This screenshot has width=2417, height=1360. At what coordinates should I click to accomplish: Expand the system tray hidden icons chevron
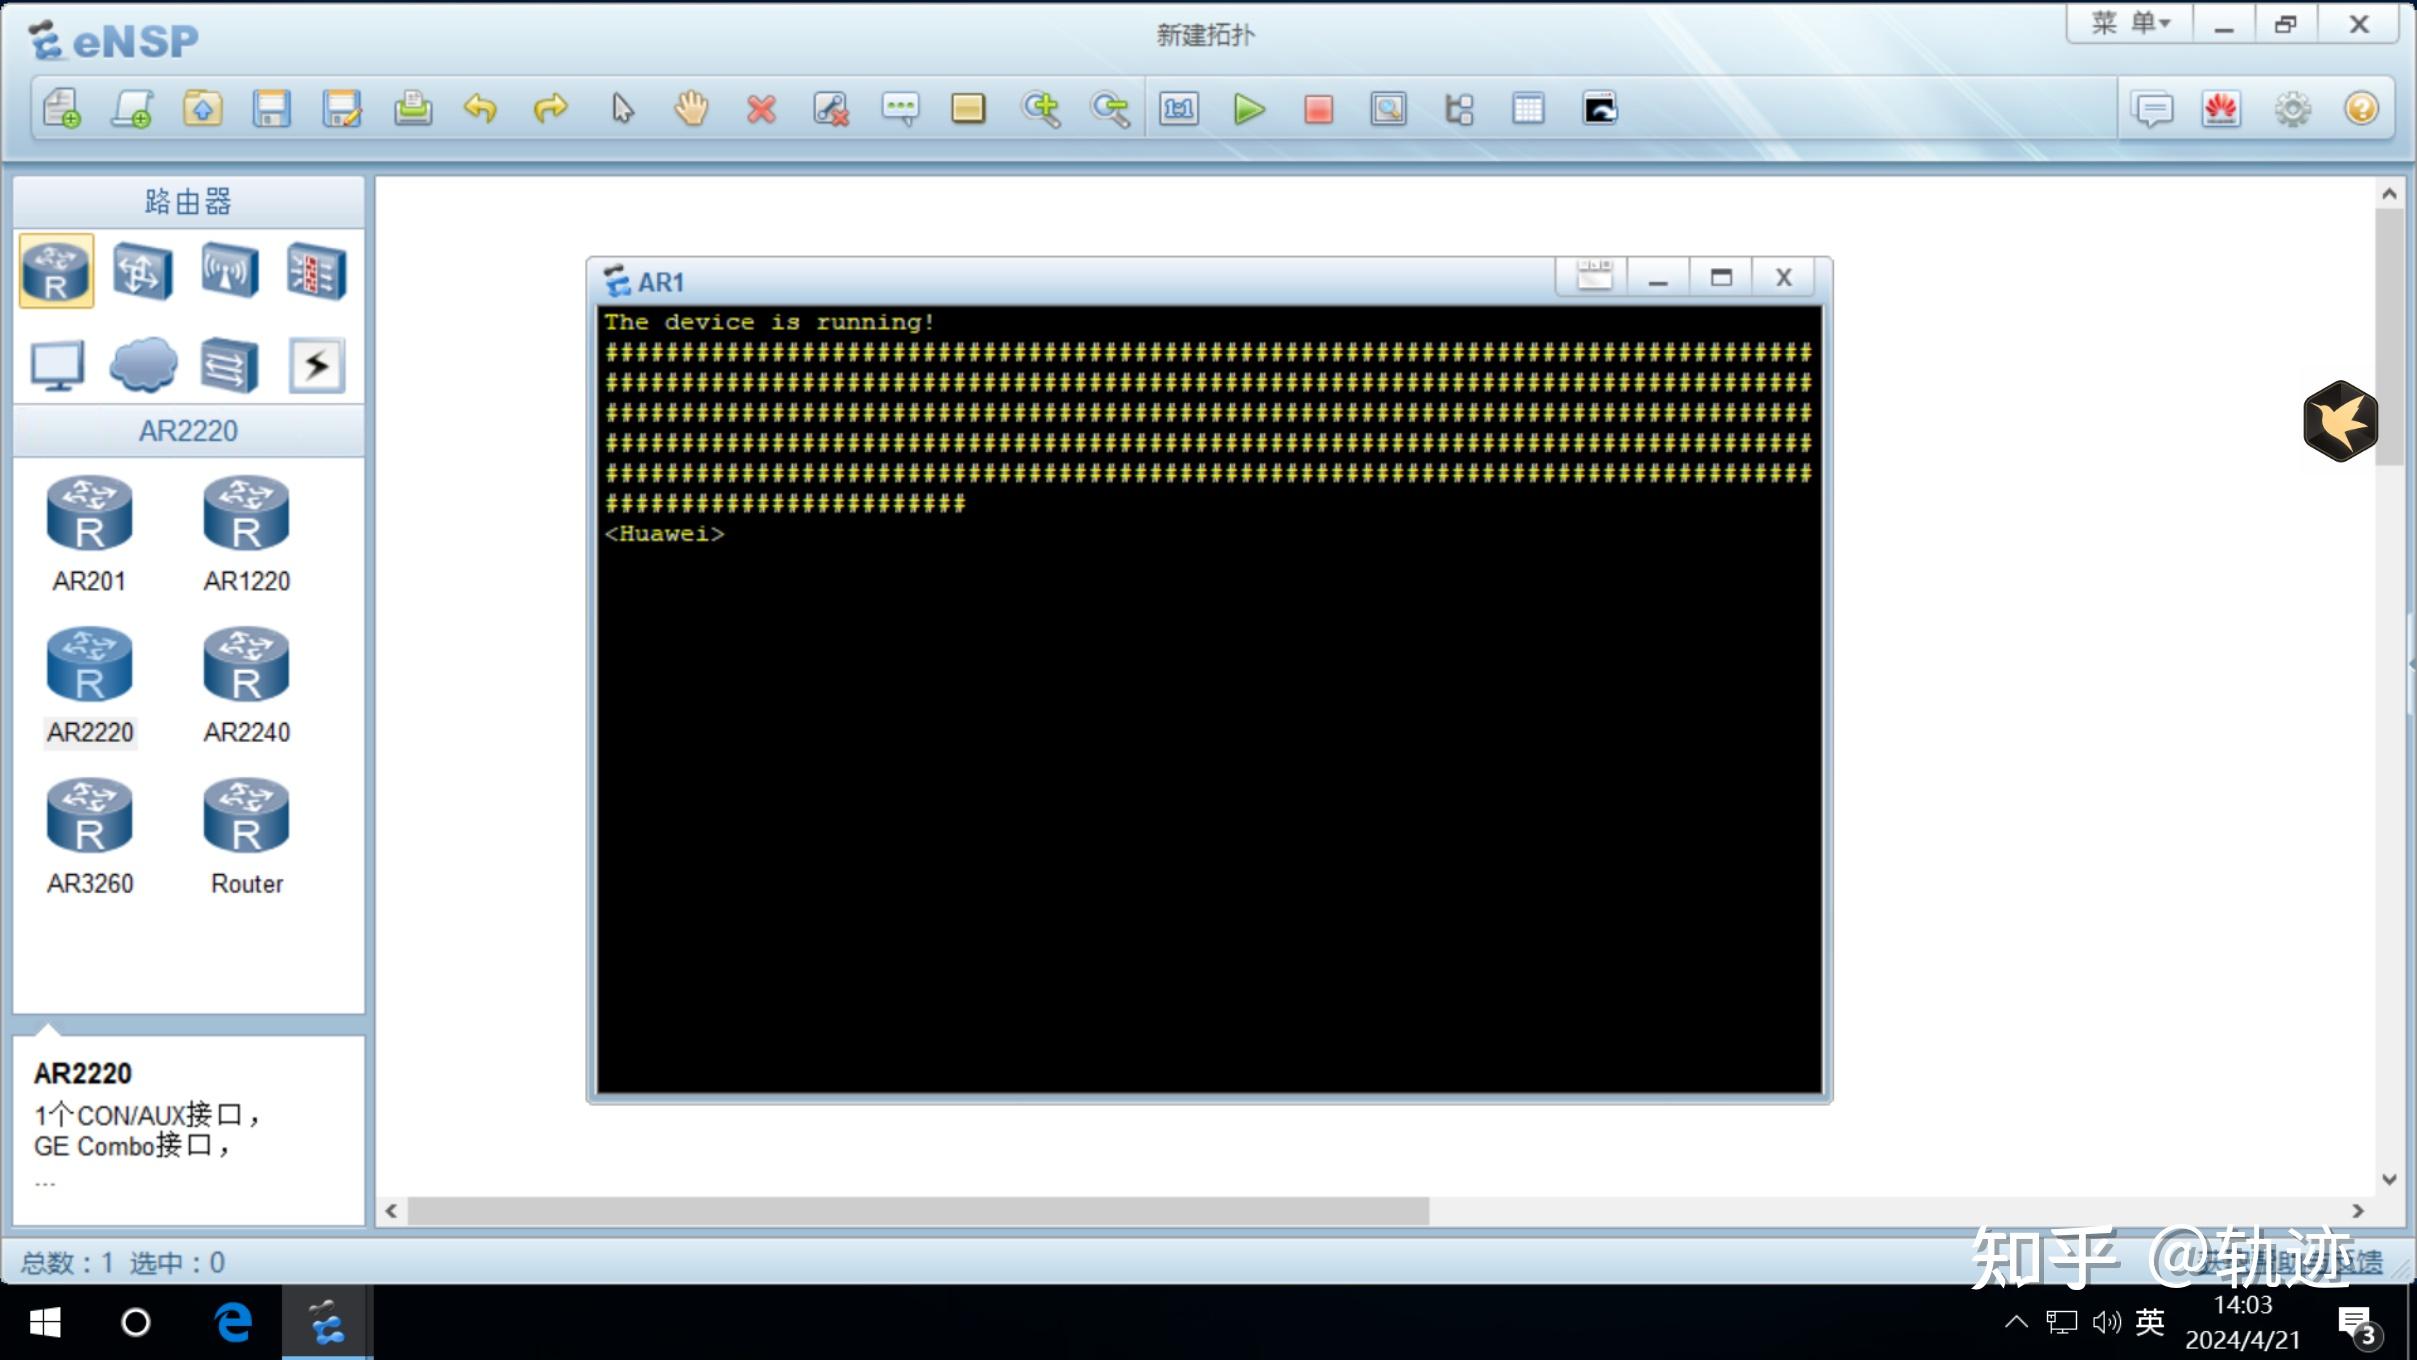pyautogui.click(x=2016, y=1322)
